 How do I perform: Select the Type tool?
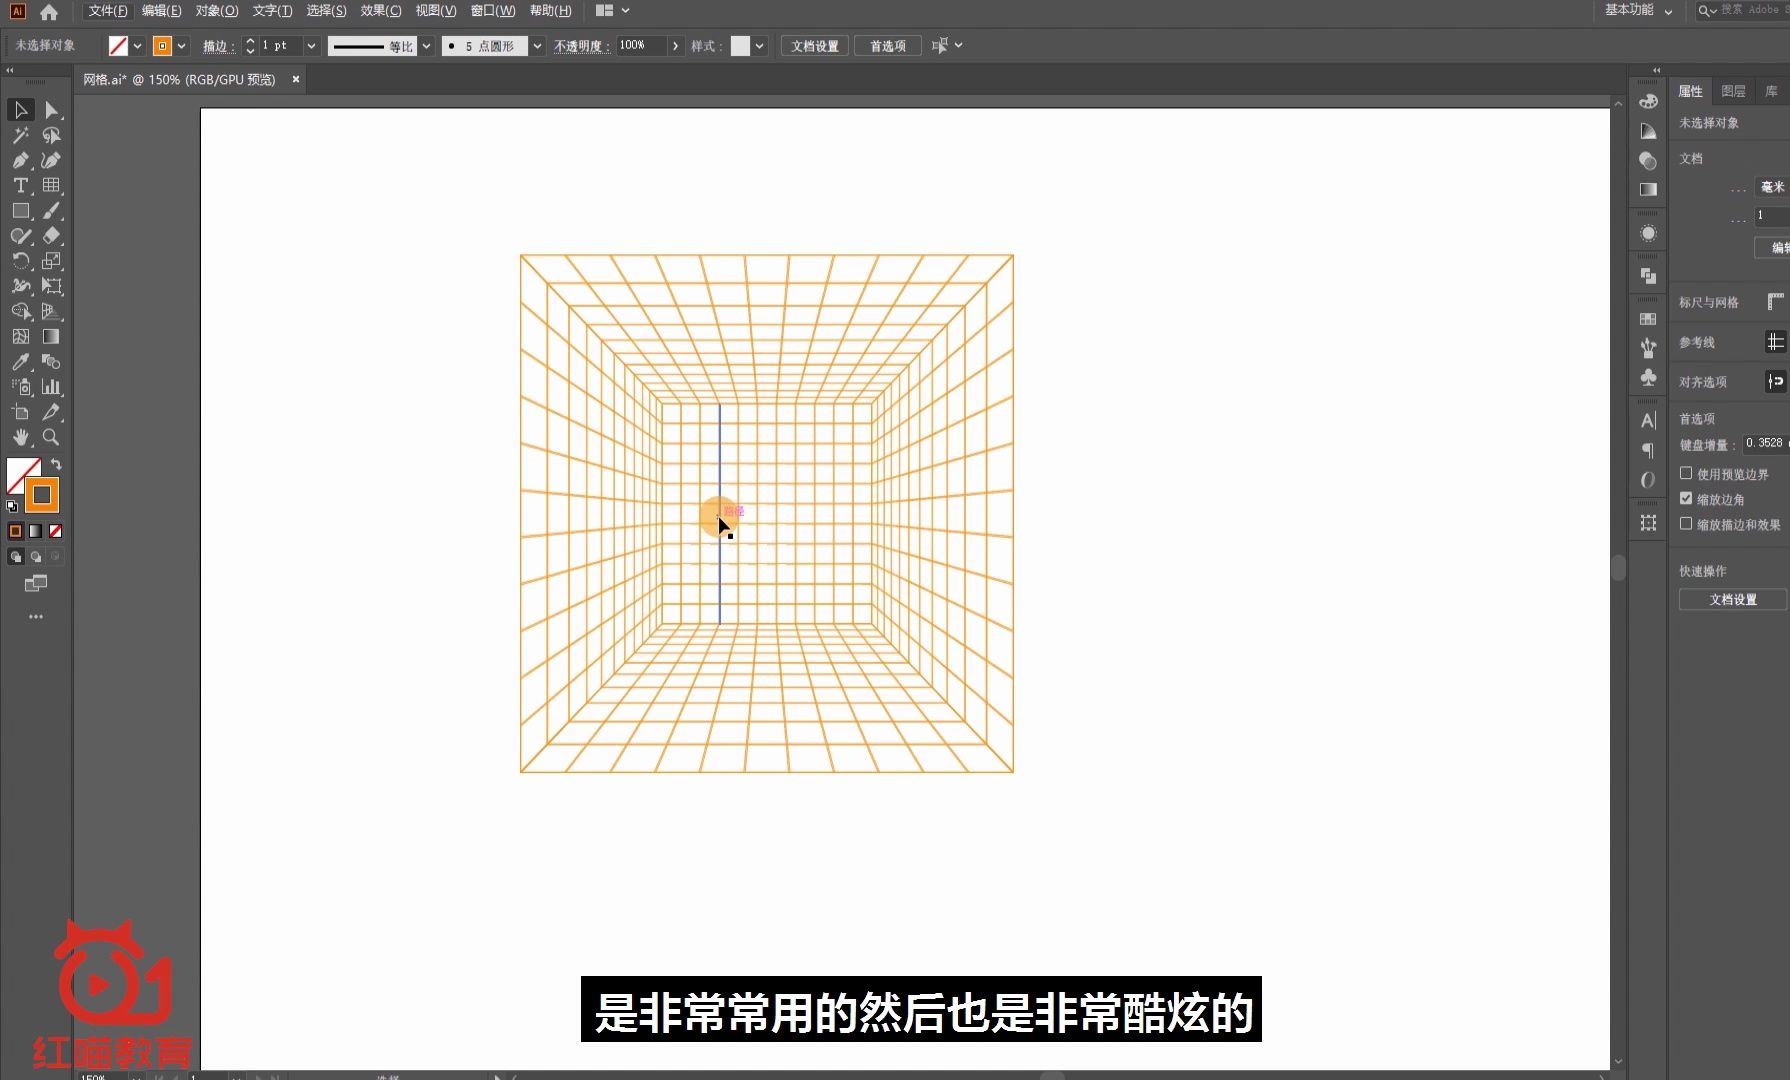point(20,185)
